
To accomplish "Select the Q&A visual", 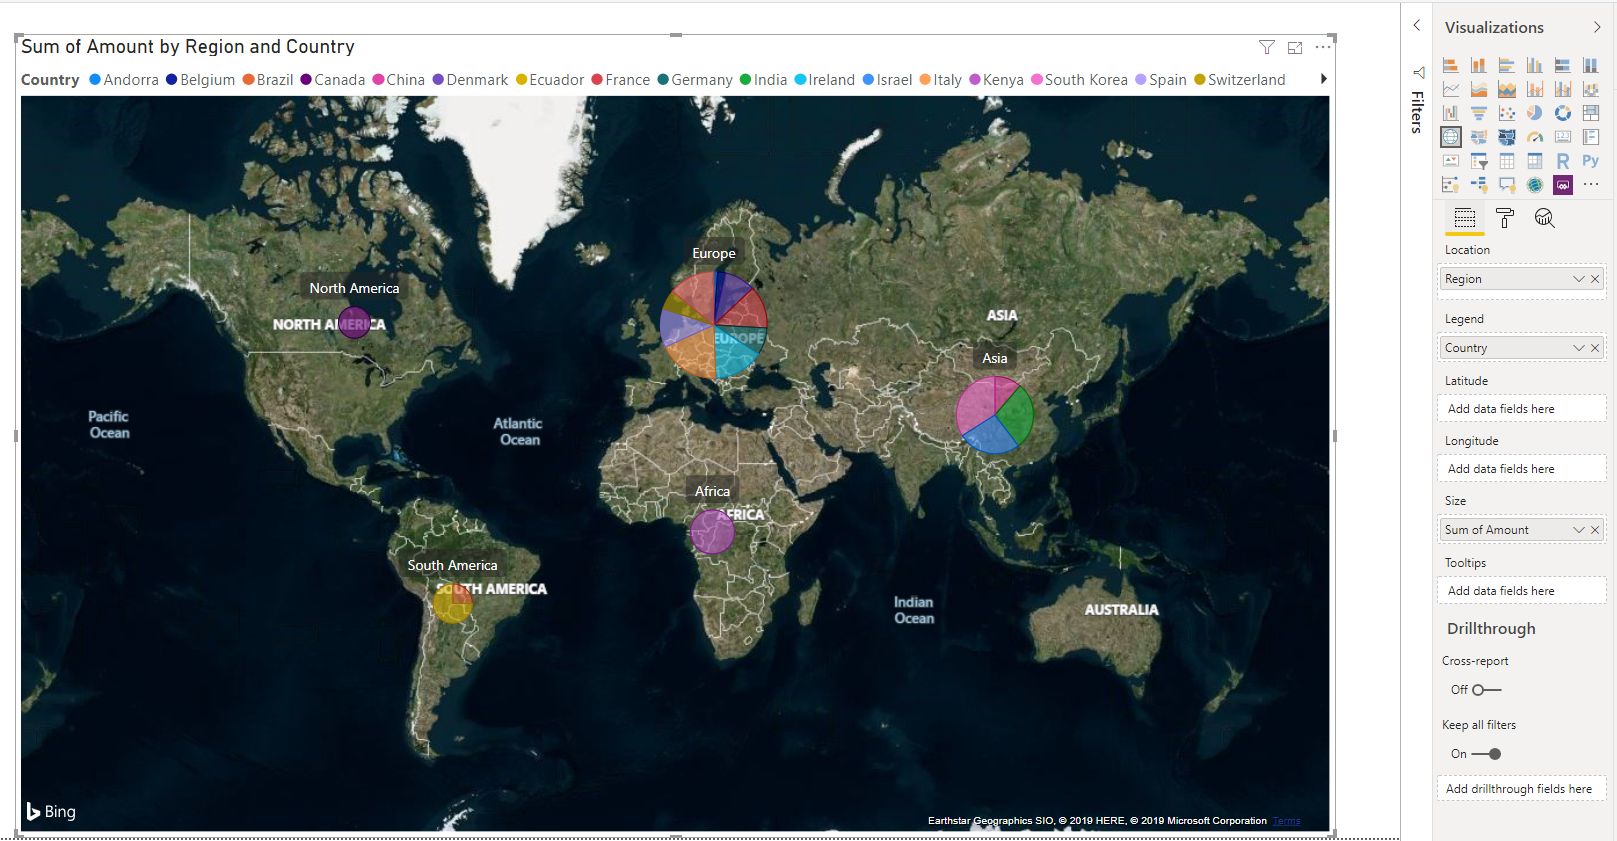I will click(1507, 185).
